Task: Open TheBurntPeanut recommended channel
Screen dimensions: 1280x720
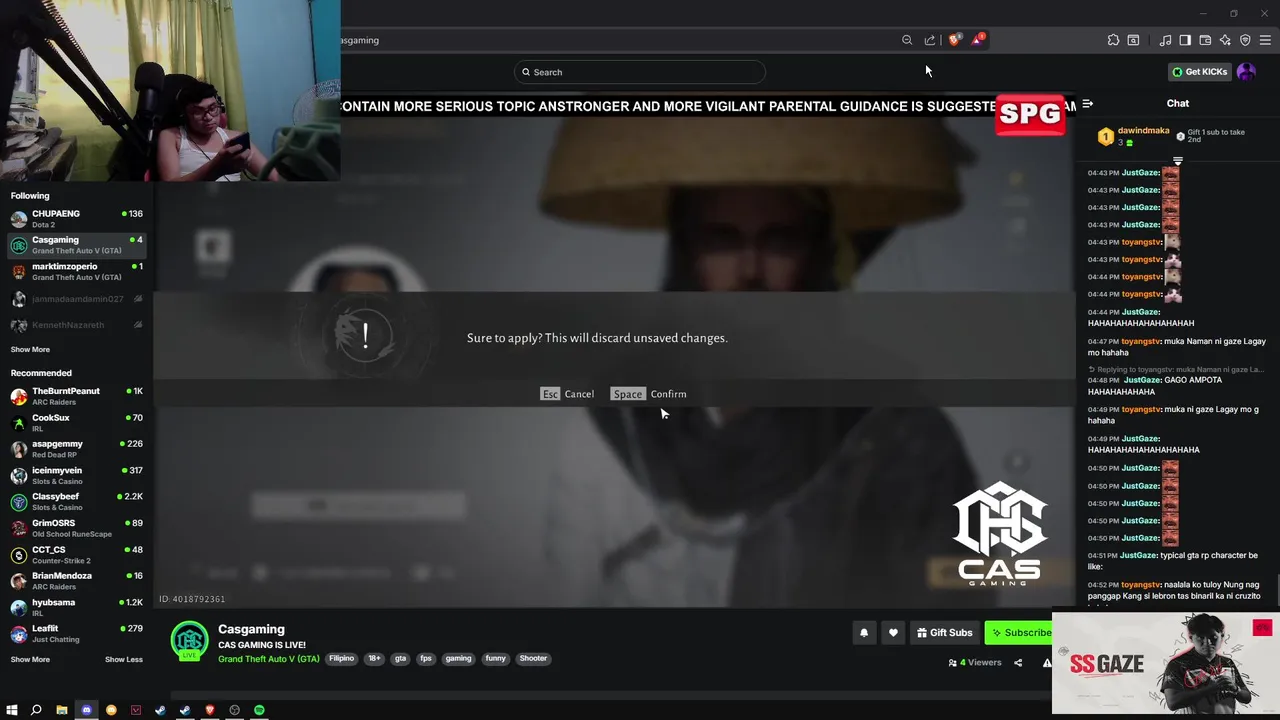Action: 77,396
